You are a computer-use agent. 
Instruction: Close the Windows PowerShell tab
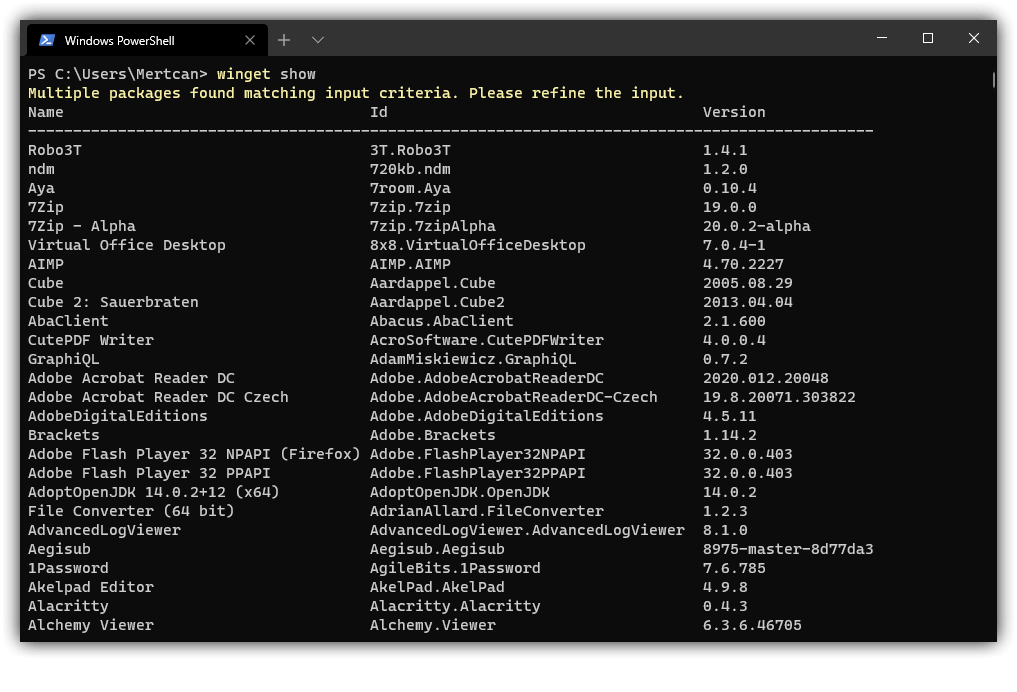(250, 40)
